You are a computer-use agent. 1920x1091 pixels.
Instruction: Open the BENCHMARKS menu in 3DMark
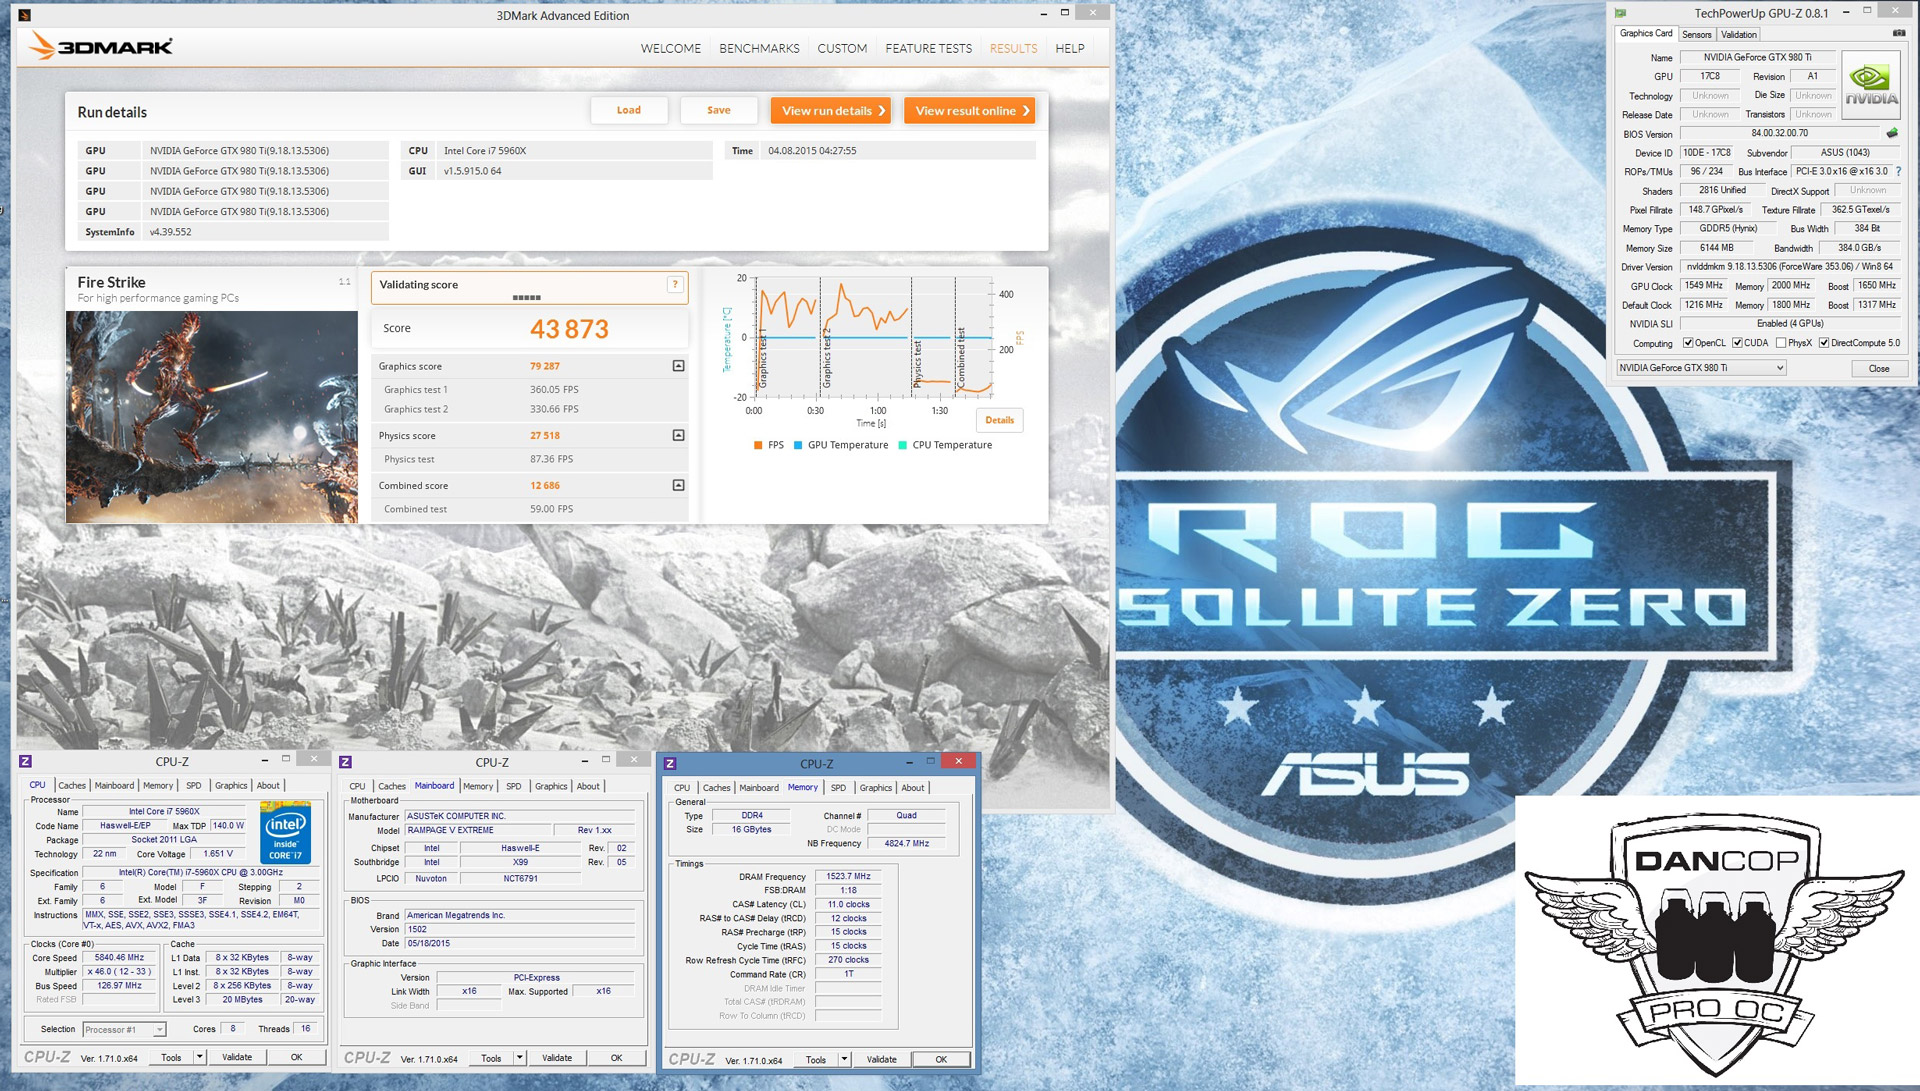759,48
